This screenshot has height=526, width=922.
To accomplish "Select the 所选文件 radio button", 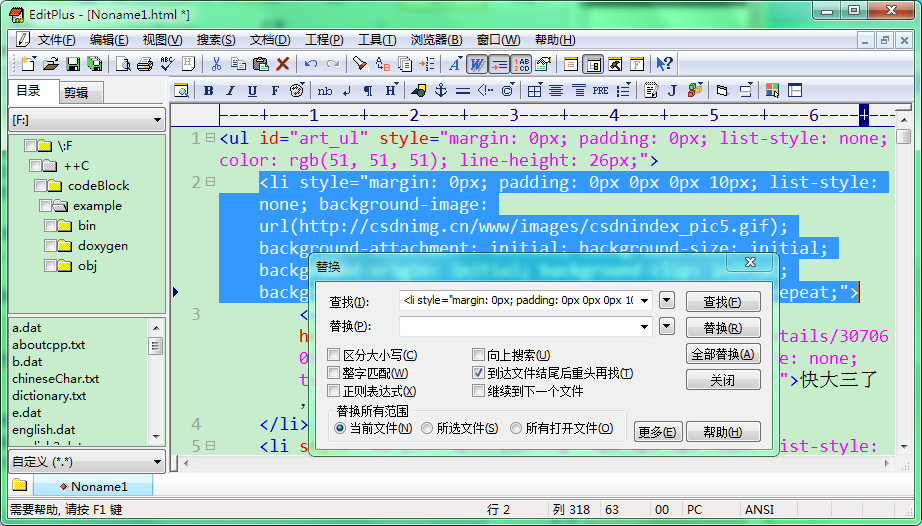I will [x=427, y=428].
